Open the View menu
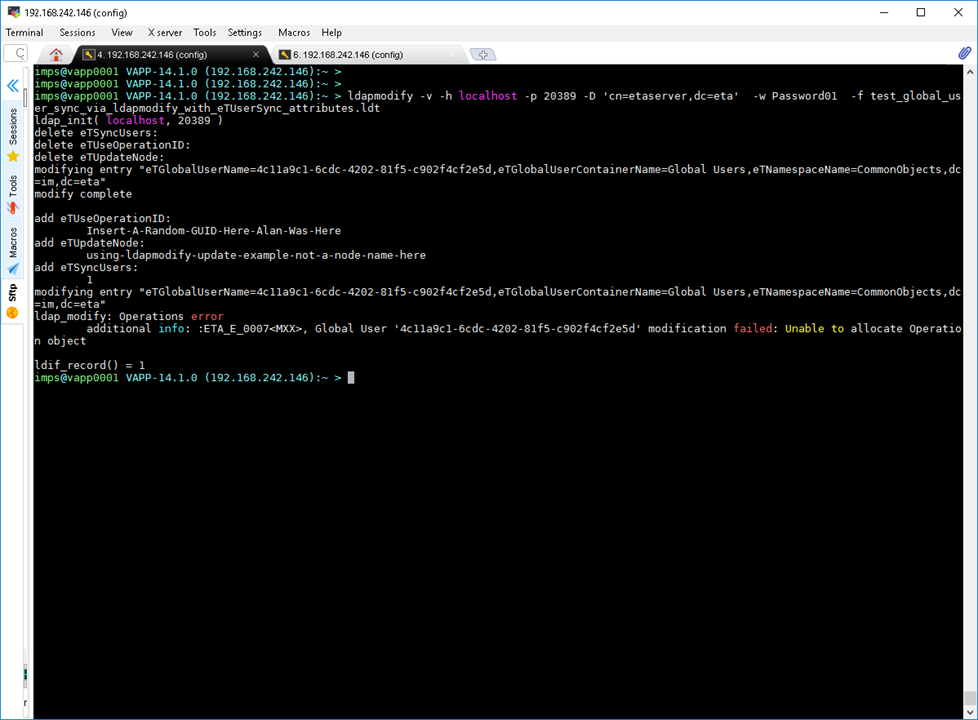The height and width of the screenshot is (720, 978). [x=122, y=32]
